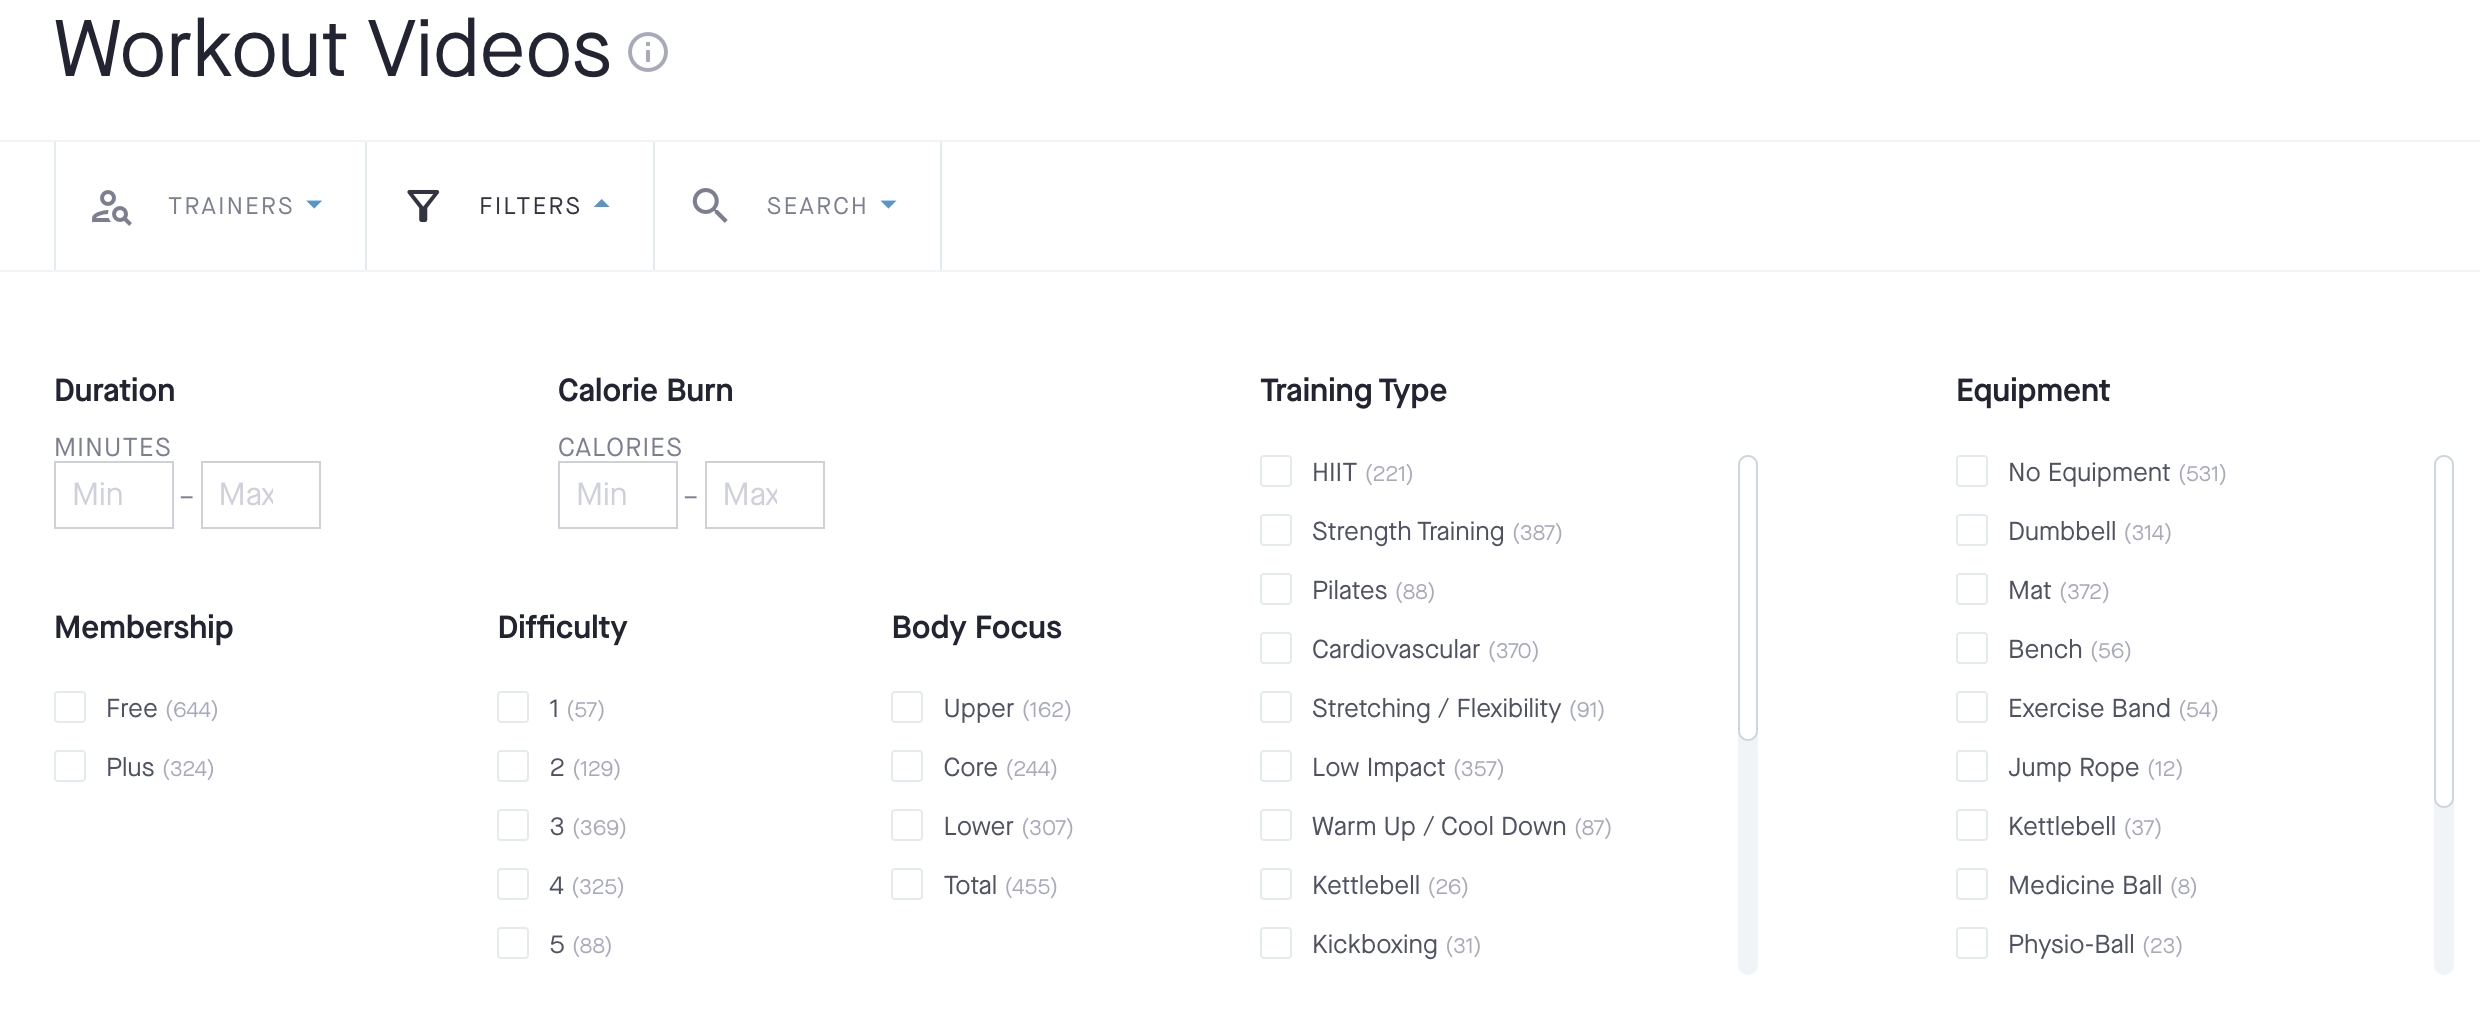Open the Trainers menu label
This screenshot has width=2480, height=1010.
pyautogui.click(x=231, y=206)
